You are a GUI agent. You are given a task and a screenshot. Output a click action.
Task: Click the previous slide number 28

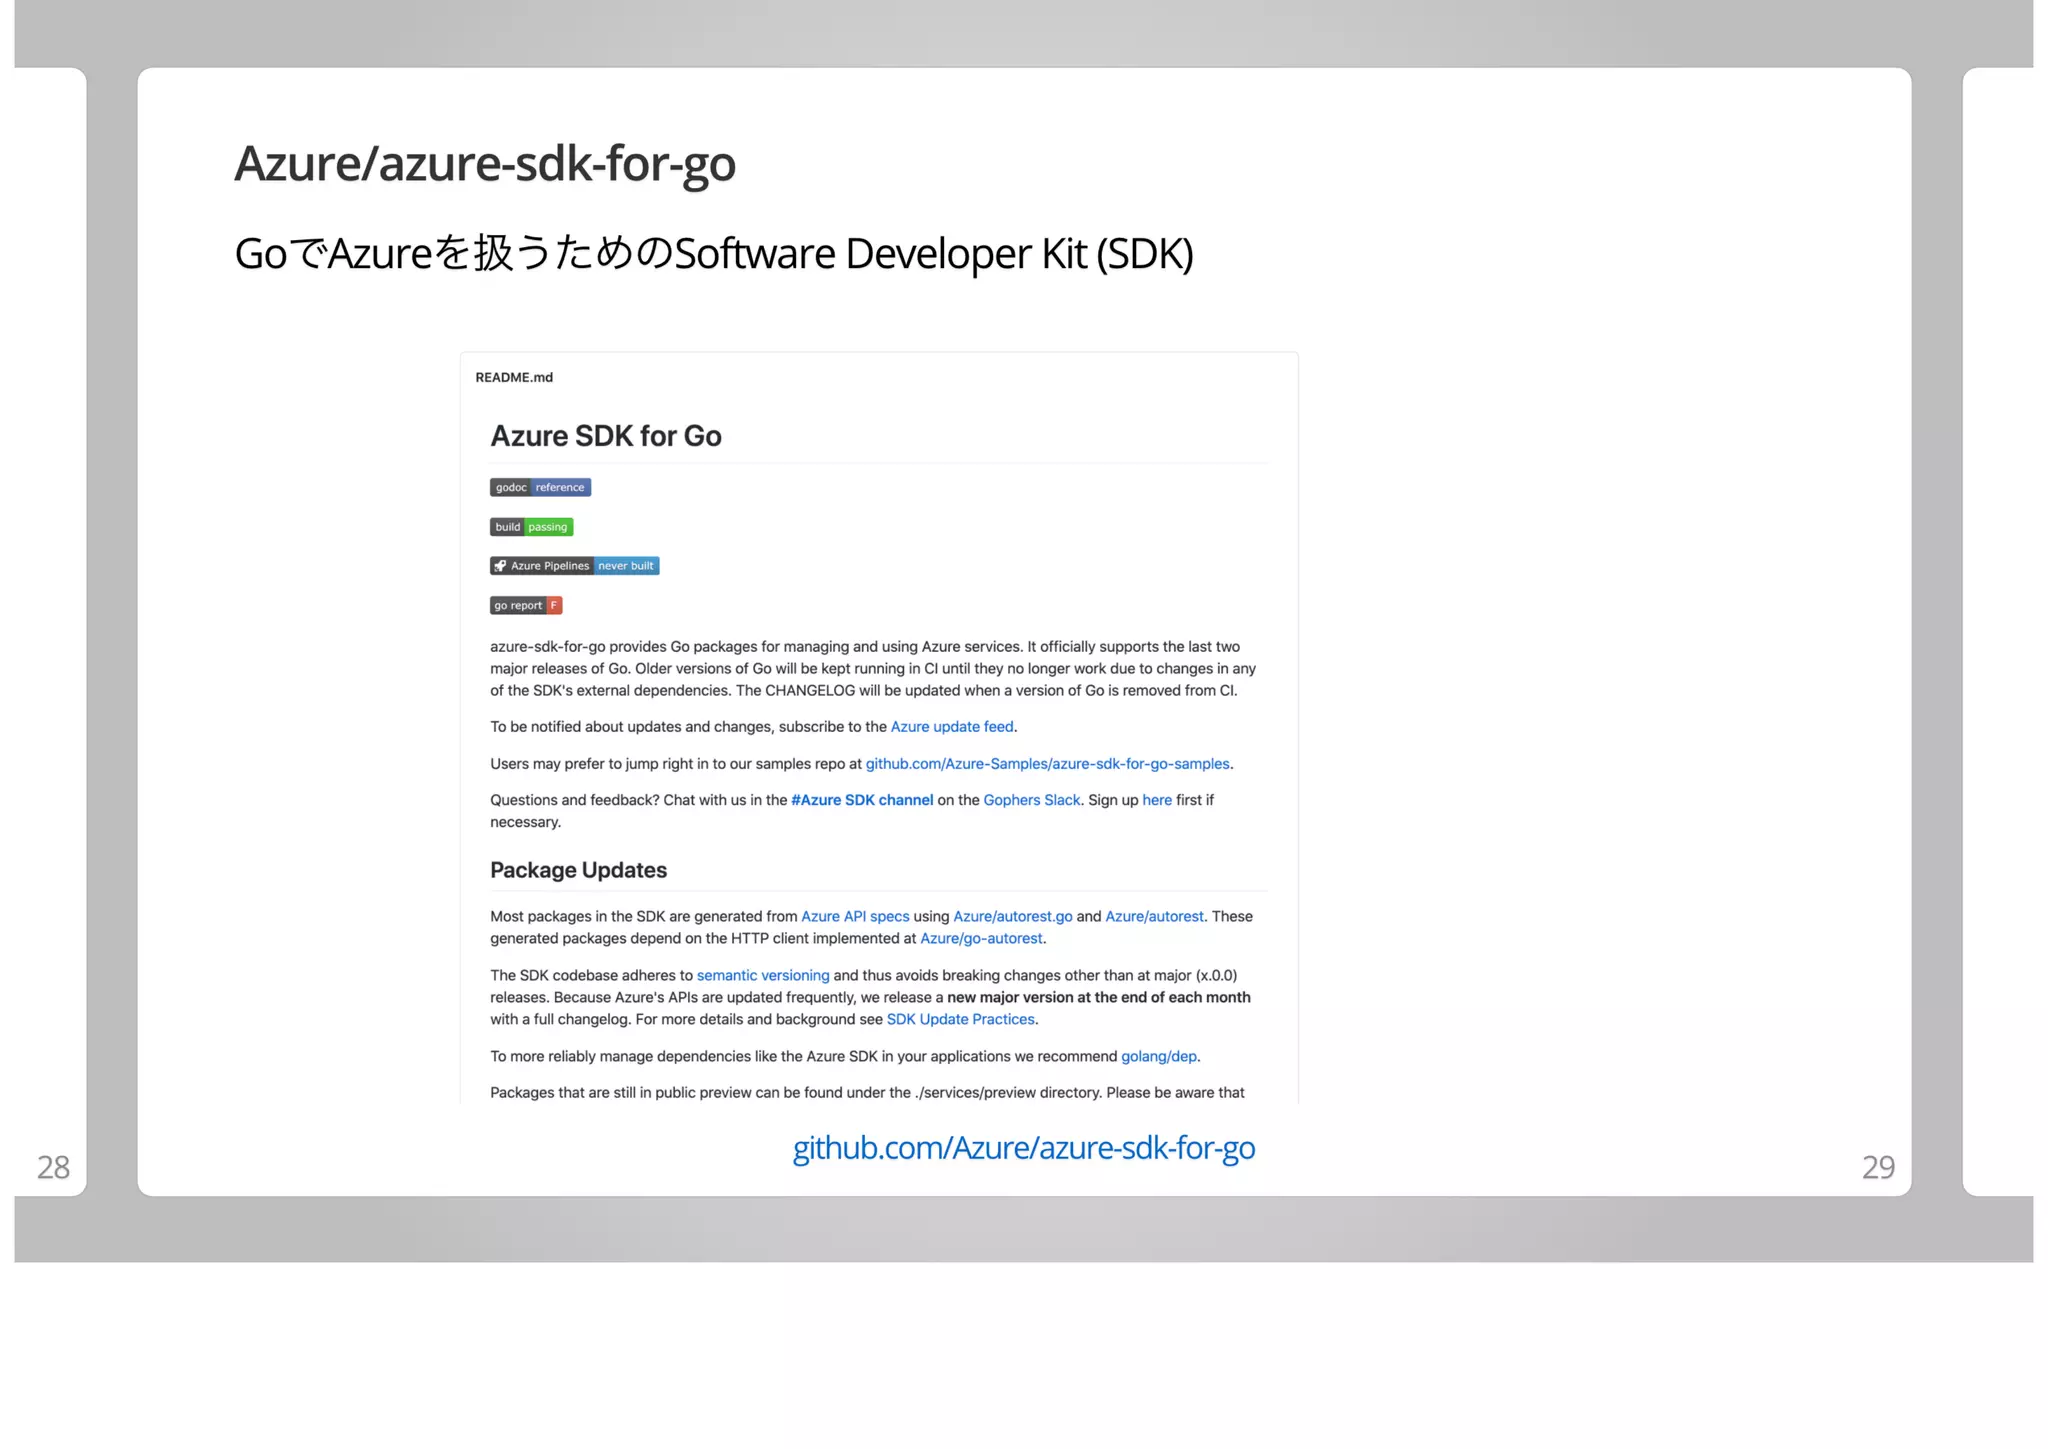(x=53, y=1167)
